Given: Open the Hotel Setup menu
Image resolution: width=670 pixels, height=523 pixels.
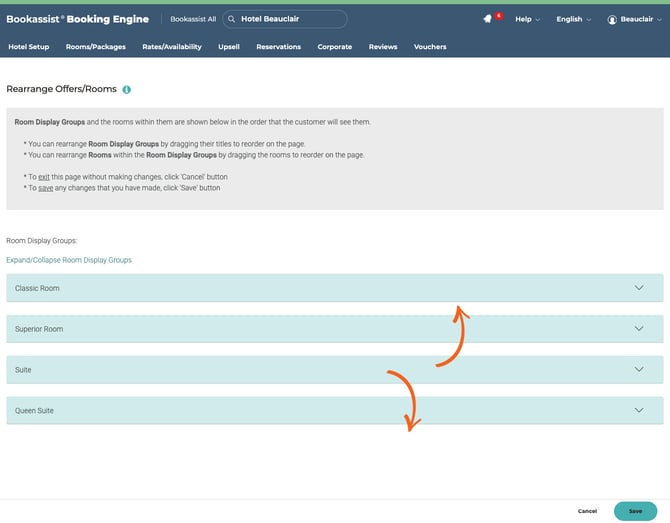Looking at the screenshot, I should pyautogui.click(x=28, y=47).
